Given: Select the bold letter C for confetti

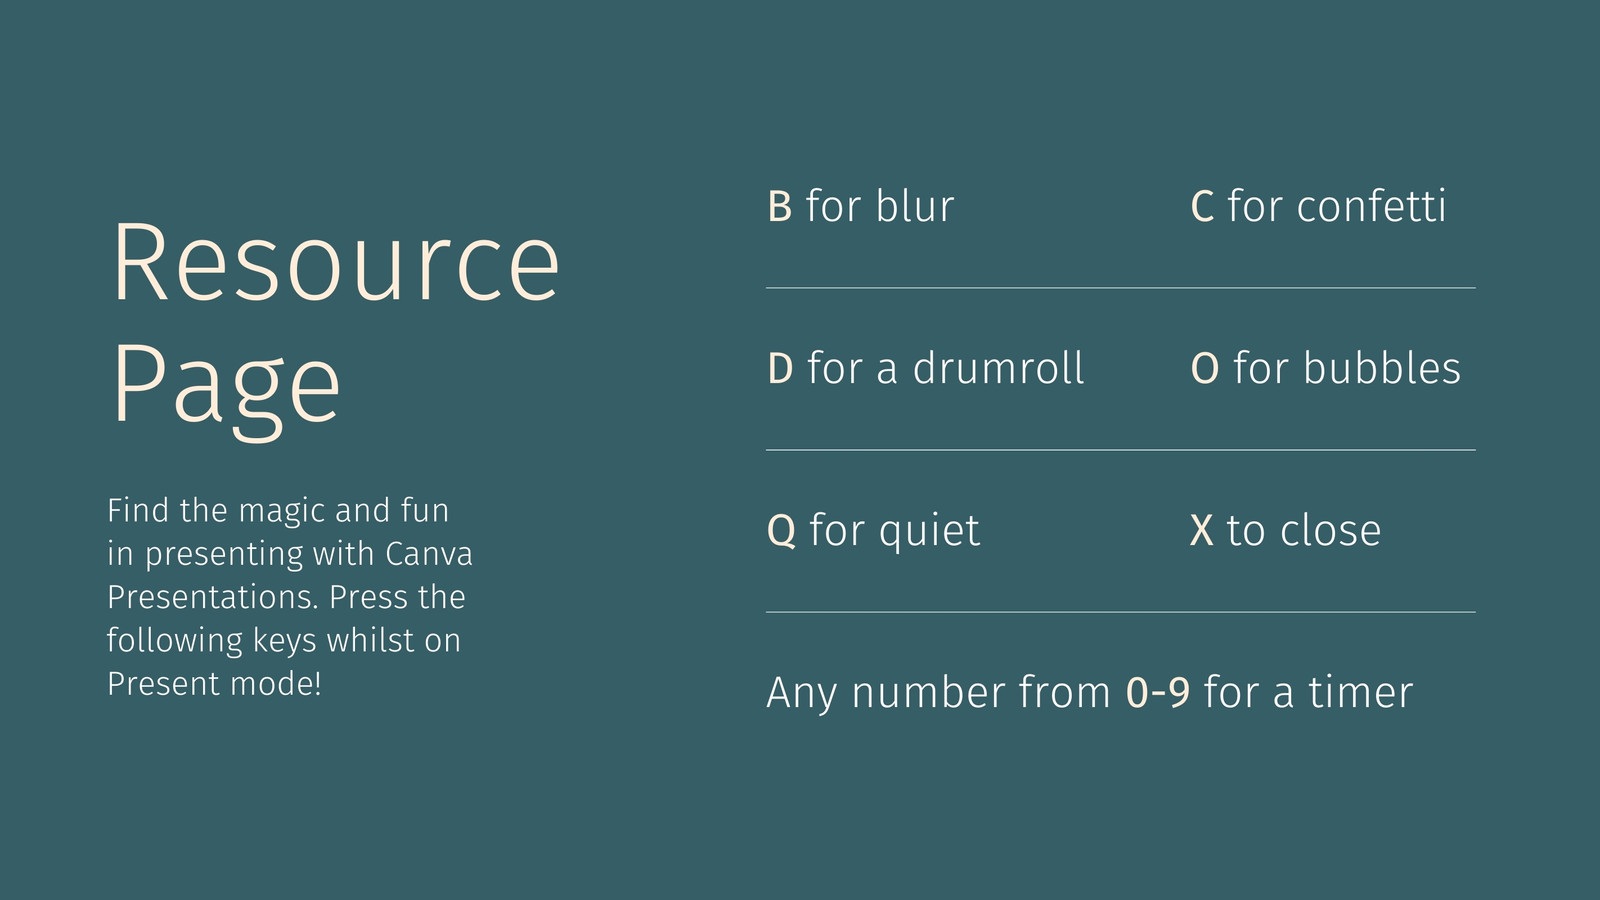Looking at the screenshot, I should point(1202,207).
